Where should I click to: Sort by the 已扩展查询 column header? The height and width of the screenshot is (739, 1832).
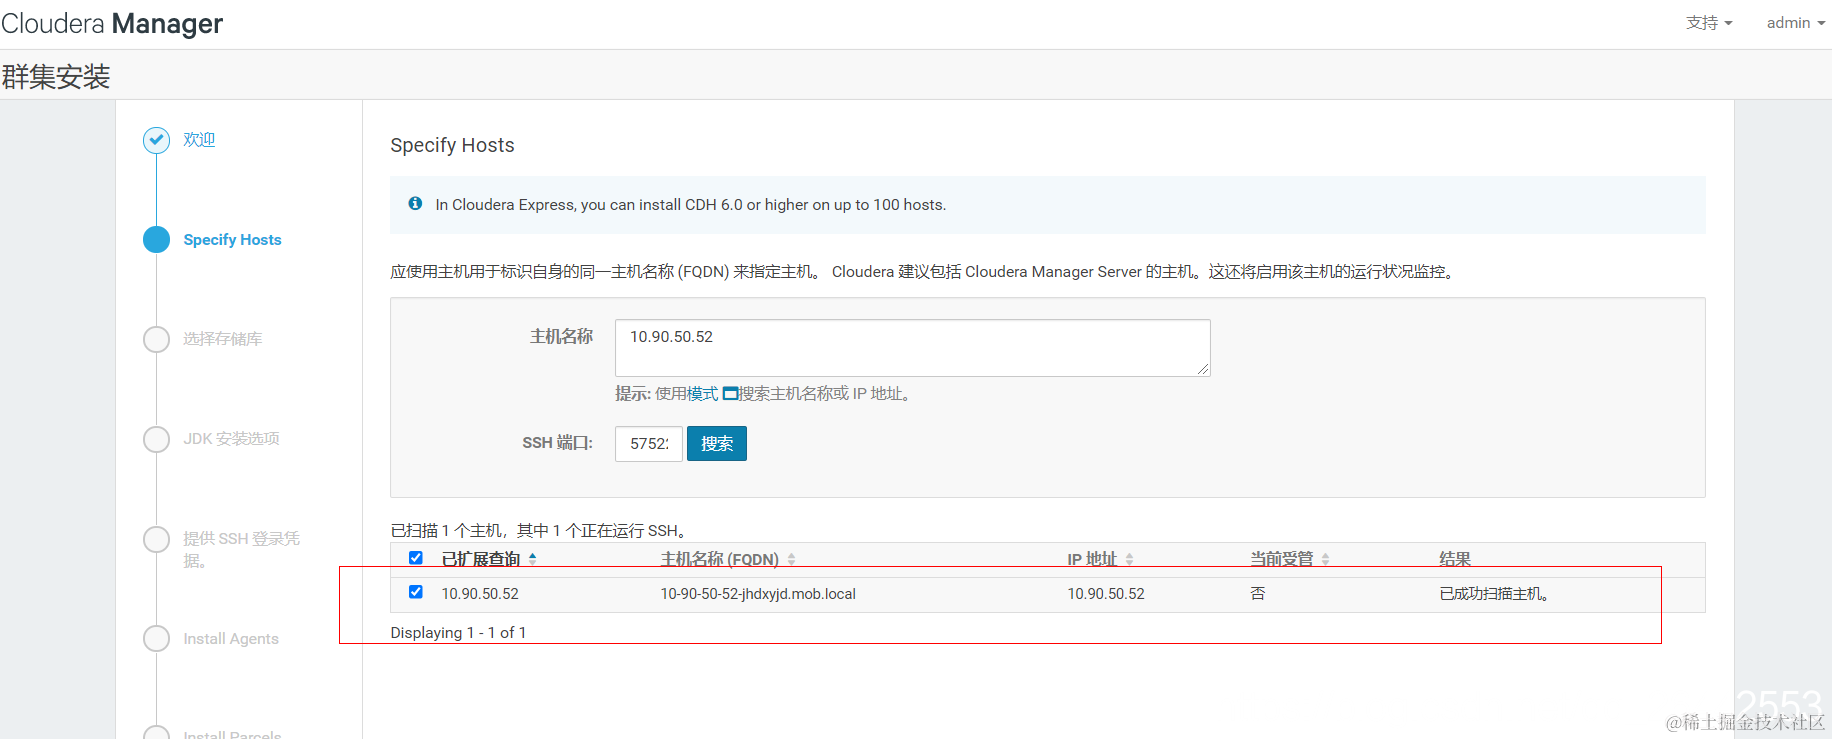pos(481,560)
